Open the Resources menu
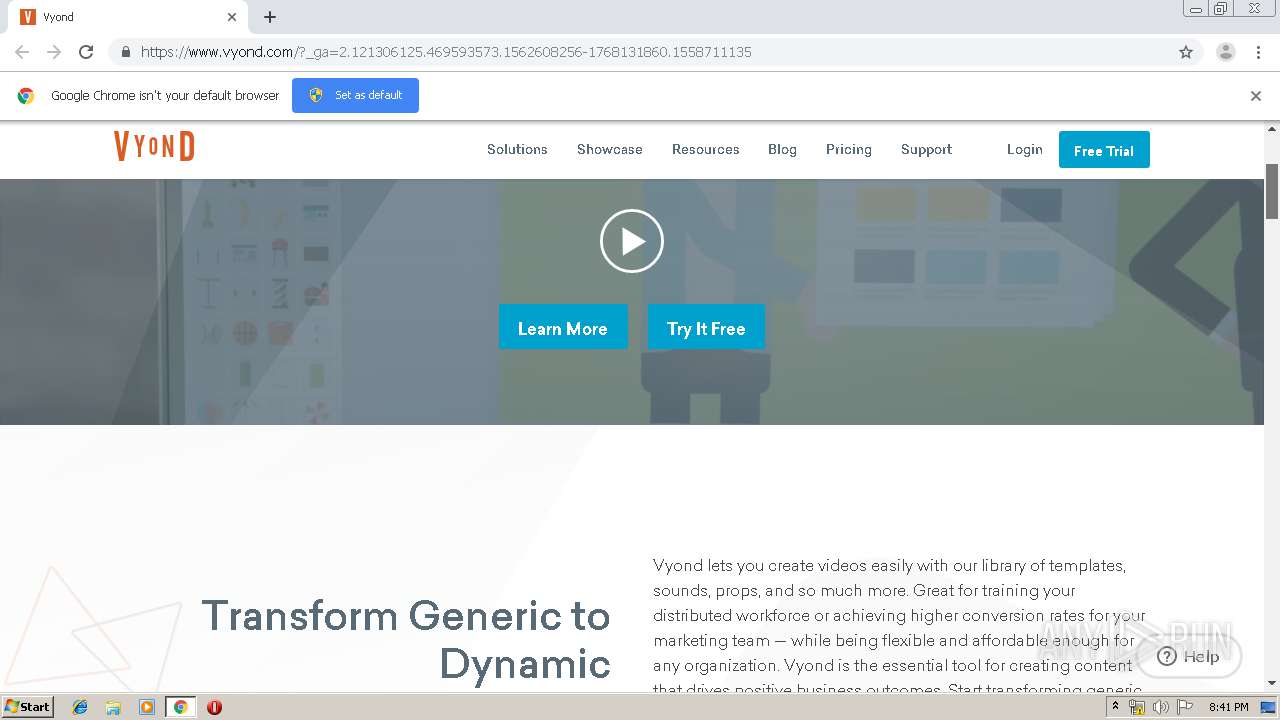The height and width of the screenshot is (720, 1280). pos(705,149)
